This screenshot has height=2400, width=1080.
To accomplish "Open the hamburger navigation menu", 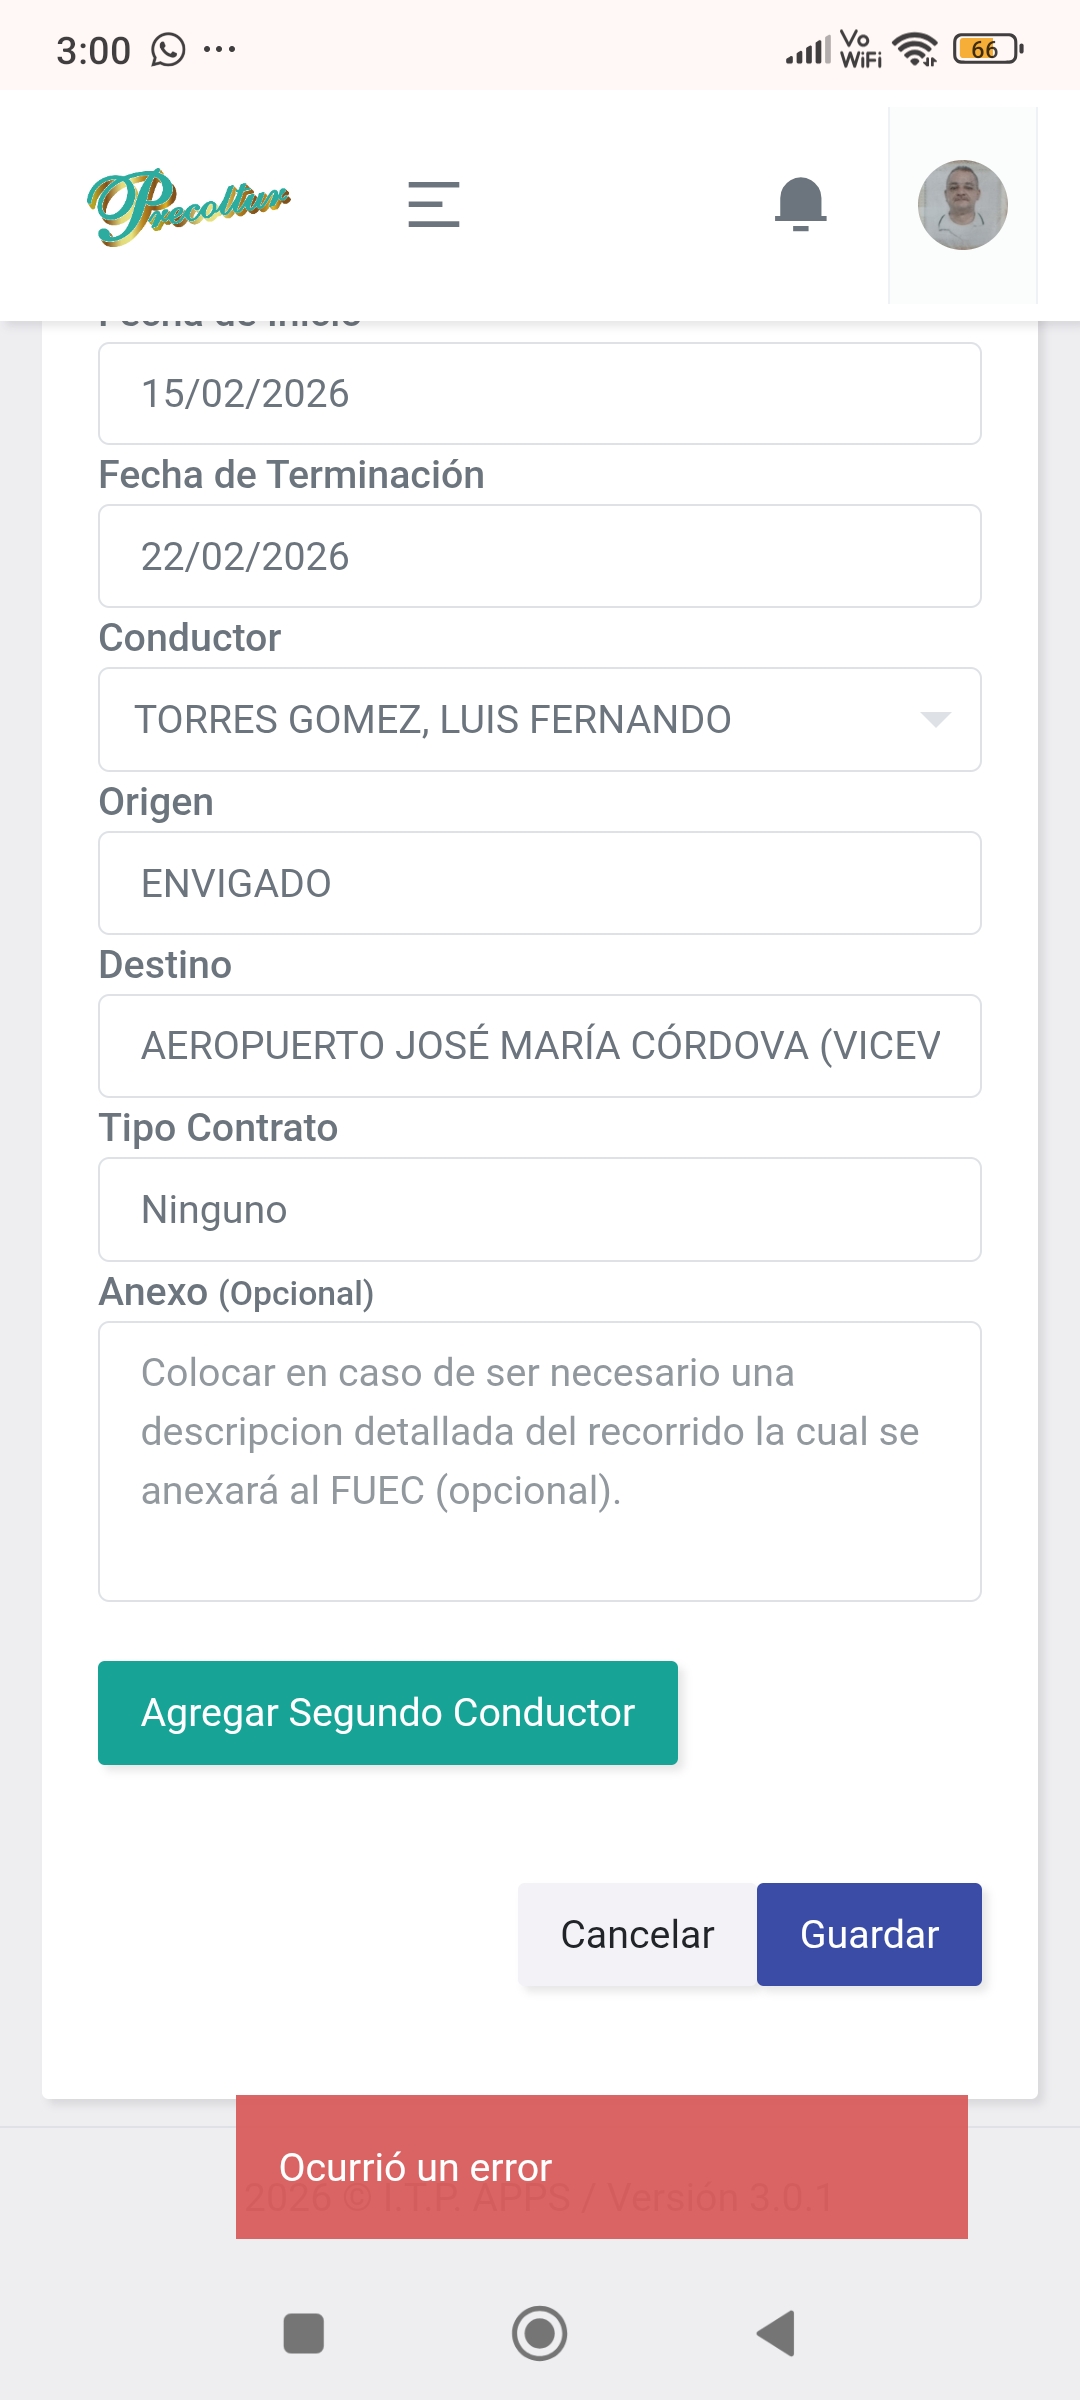I will click(434, 204).
